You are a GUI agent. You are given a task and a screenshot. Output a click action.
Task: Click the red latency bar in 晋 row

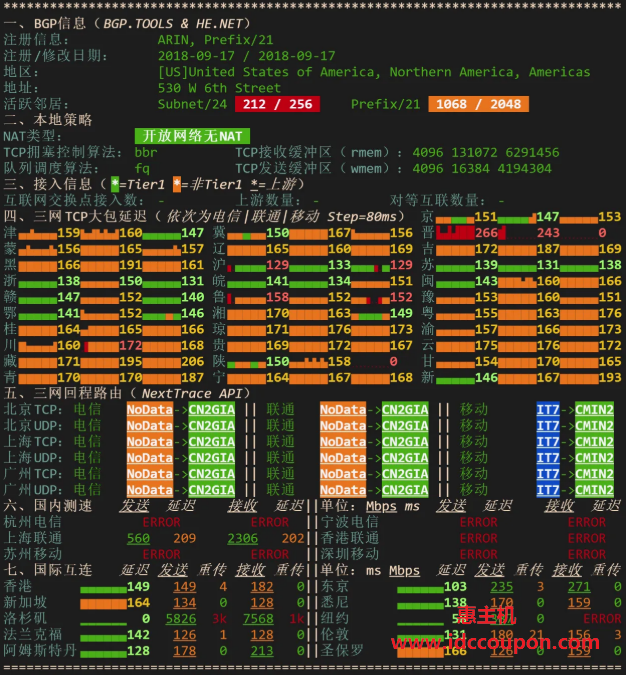455,233
